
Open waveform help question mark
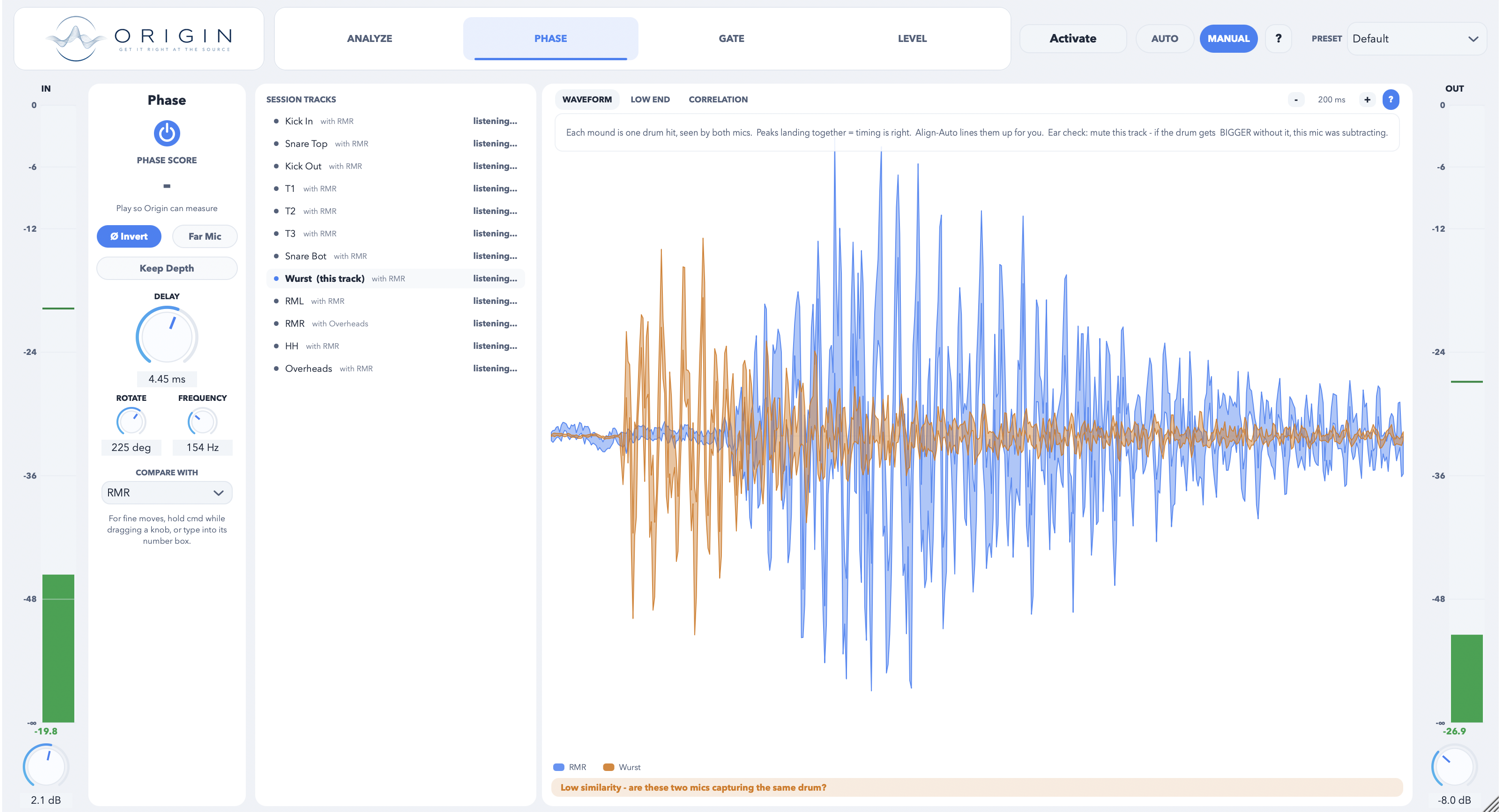1390,100
